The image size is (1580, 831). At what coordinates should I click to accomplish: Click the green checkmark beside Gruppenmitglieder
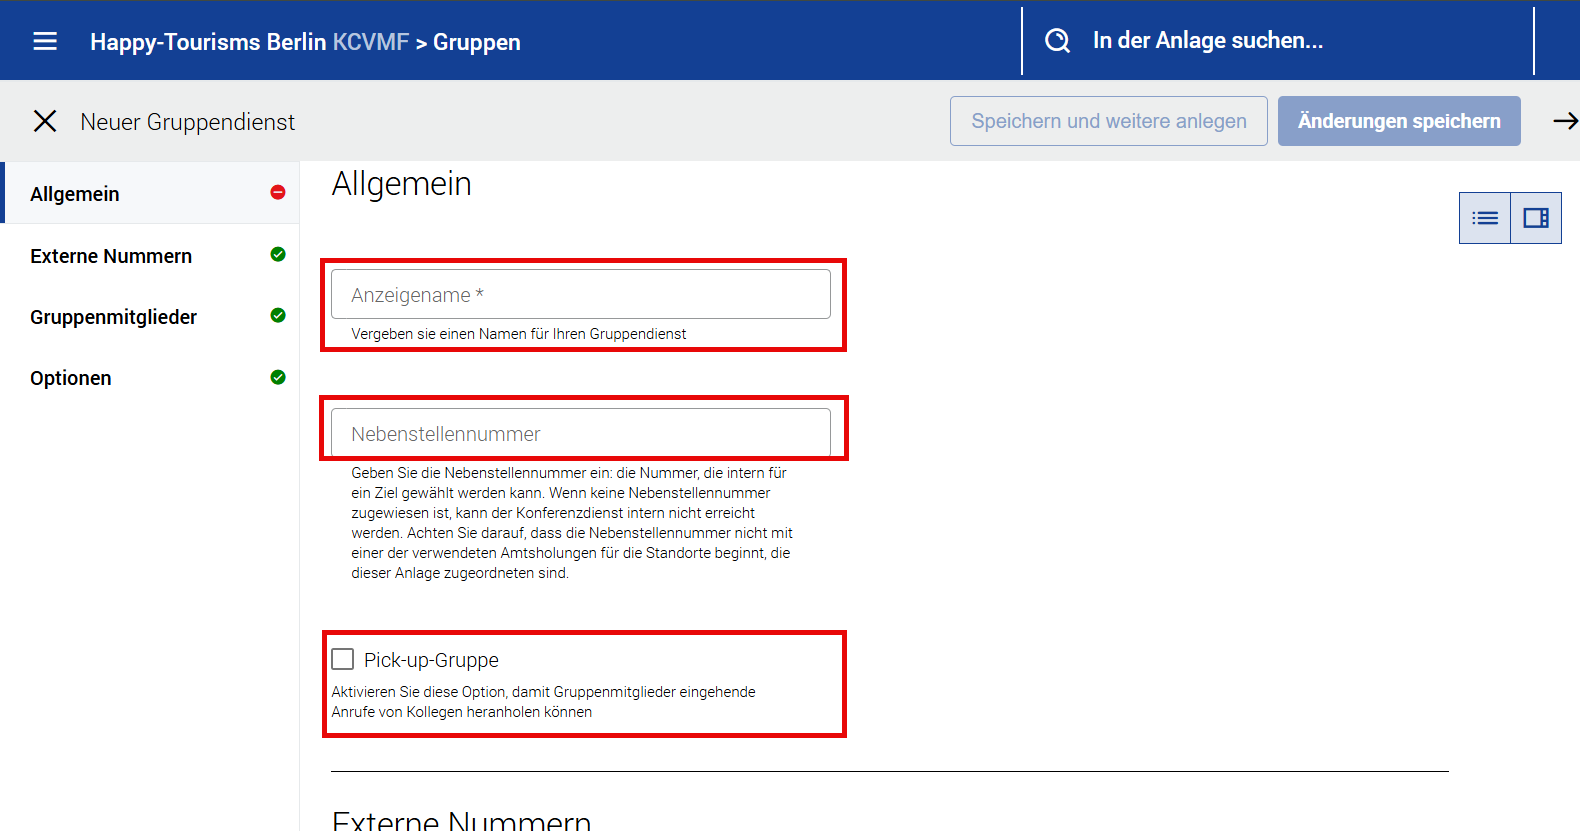(x=278, y=316)
